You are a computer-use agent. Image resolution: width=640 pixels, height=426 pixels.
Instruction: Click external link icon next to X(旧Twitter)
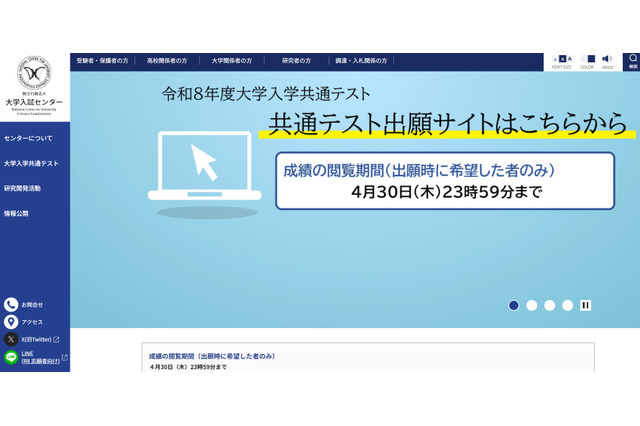pyautogui.click(x=56, y=339)
